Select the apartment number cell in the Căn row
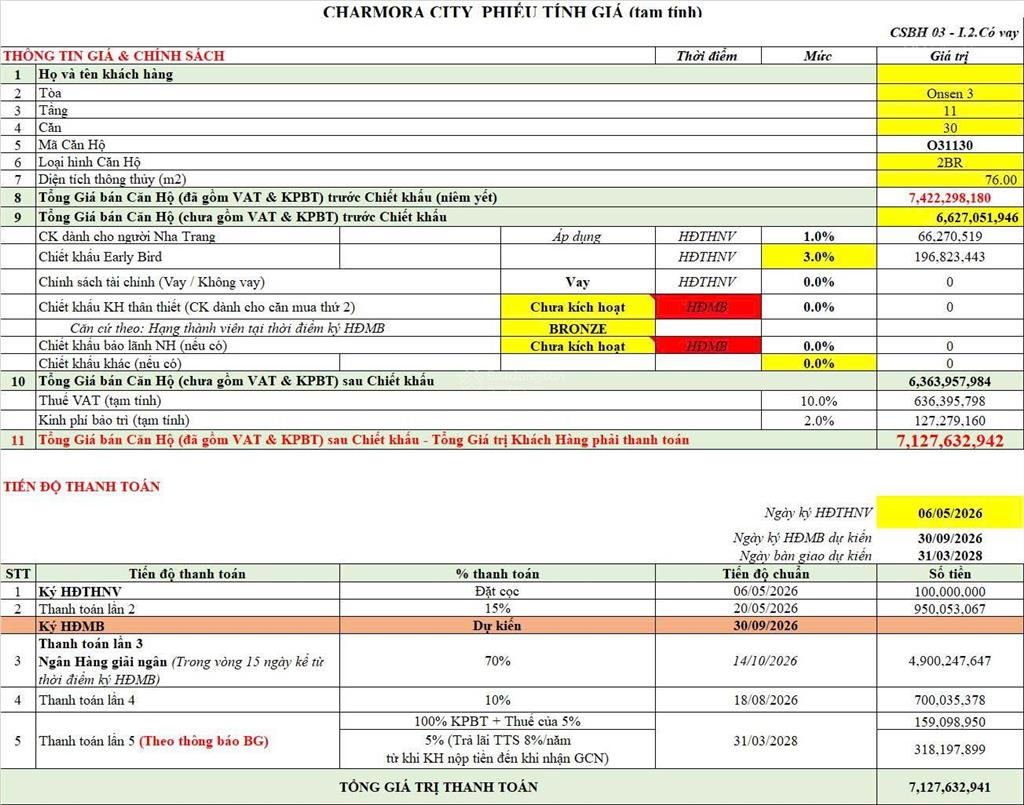 click(950, 127)
